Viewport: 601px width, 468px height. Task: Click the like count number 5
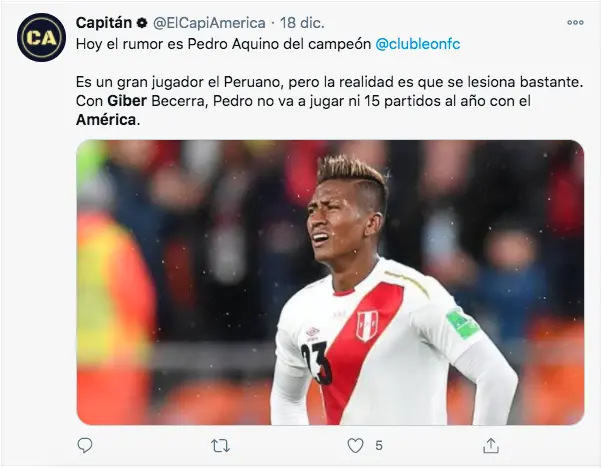click(379, 446)
